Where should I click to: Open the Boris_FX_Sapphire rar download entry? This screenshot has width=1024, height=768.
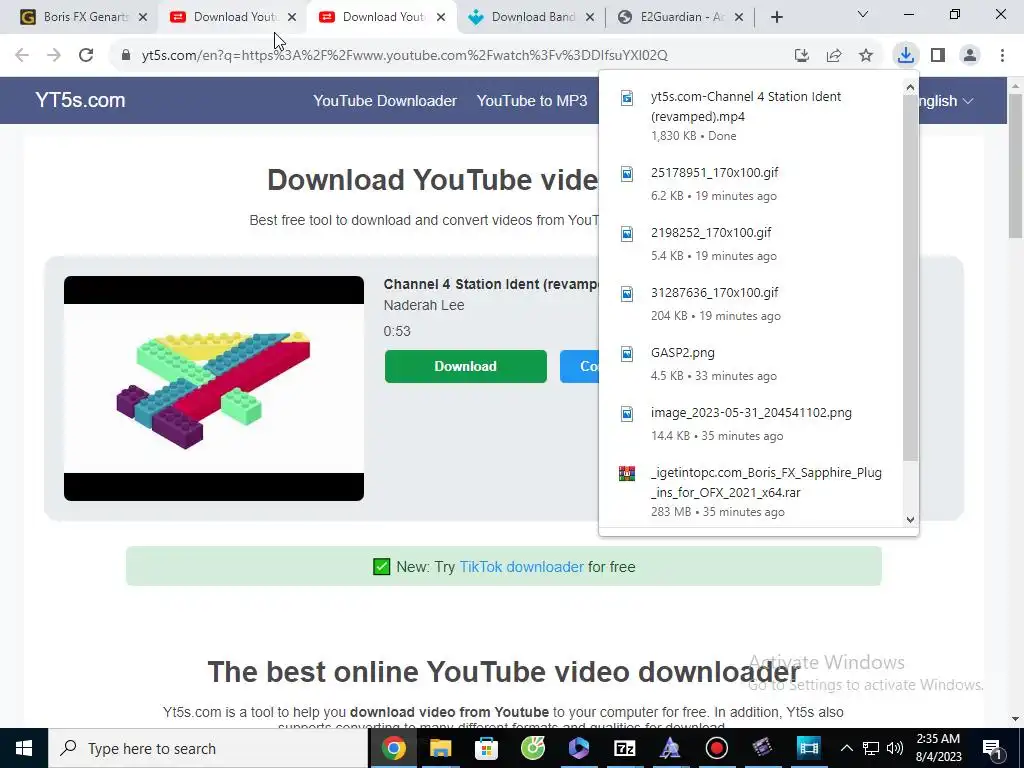pyautogui.click(x=751, y=491)
